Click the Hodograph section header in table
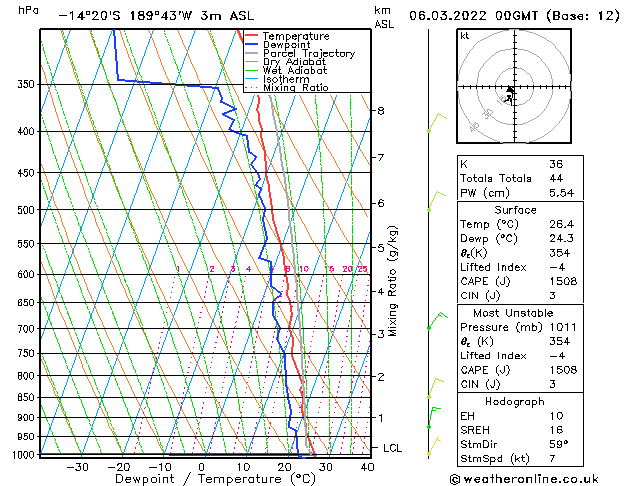 pos(512,401)
